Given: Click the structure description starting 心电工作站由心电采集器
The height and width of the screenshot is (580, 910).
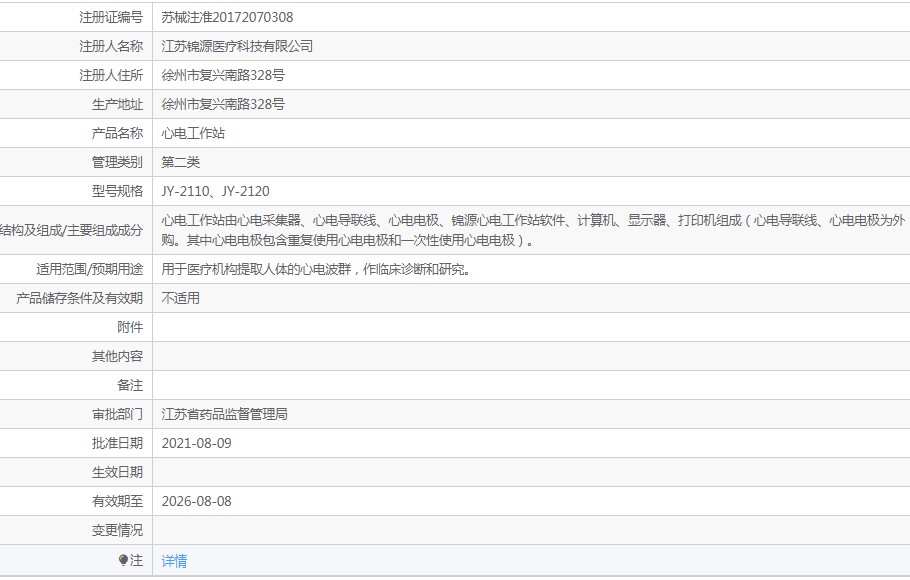Looking at the screenshot, I should [x=533, y=230].
